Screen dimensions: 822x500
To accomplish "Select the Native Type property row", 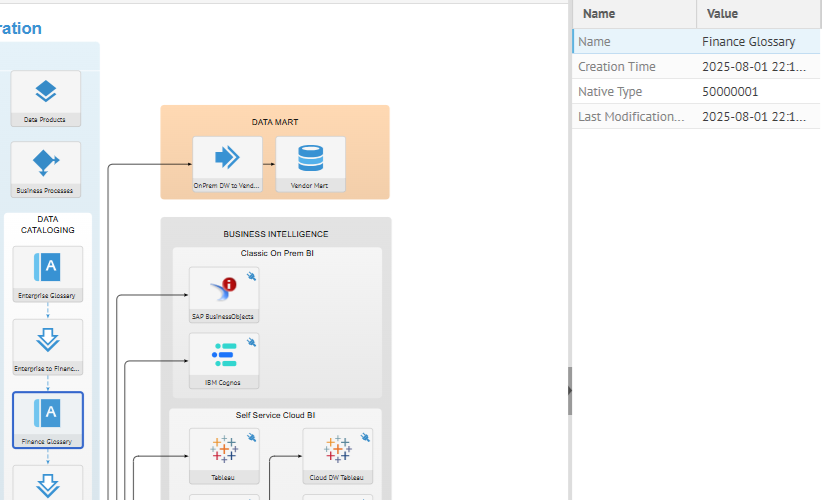I will [697, 91].
